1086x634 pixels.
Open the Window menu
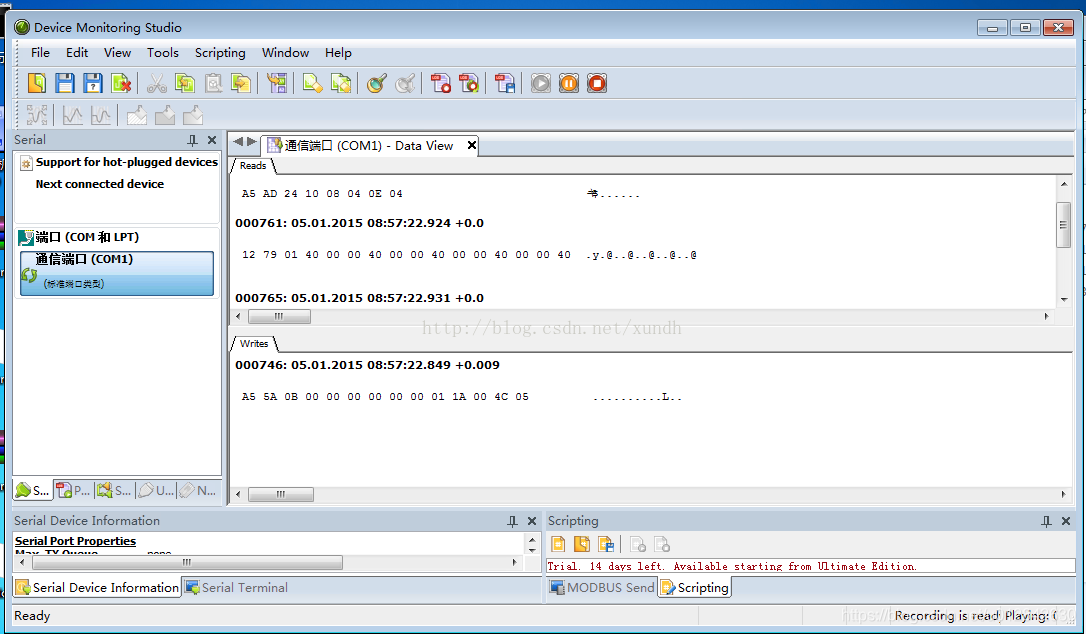pyautogui.click(x=285, y=53)
